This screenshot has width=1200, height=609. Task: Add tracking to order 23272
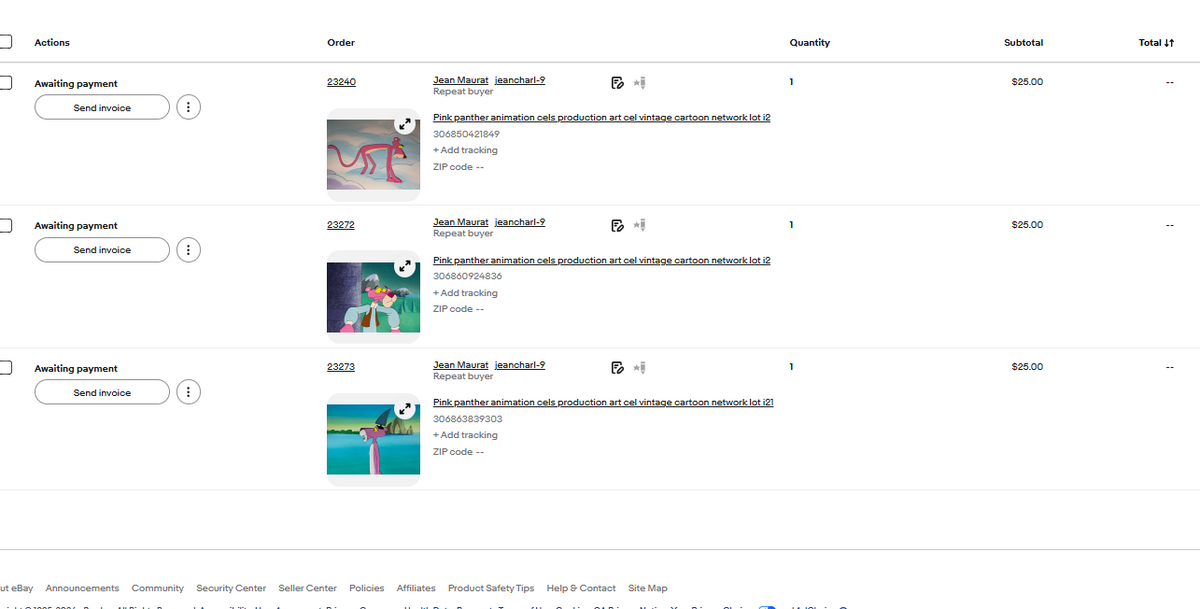(465, 293)
